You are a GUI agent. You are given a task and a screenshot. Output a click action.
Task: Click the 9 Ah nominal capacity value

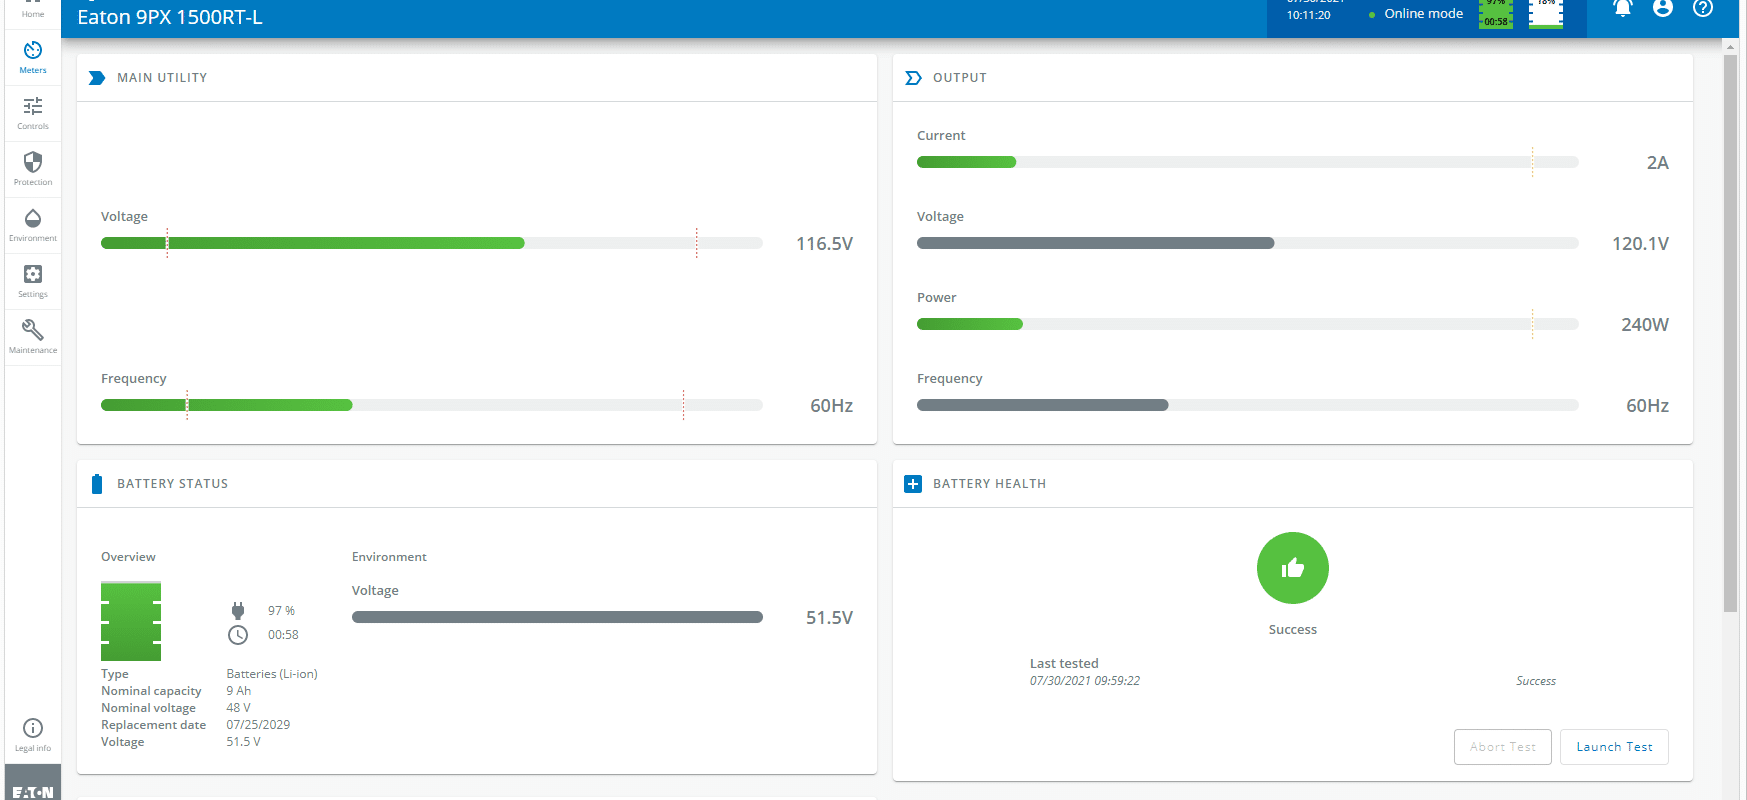tap(238, 691)
